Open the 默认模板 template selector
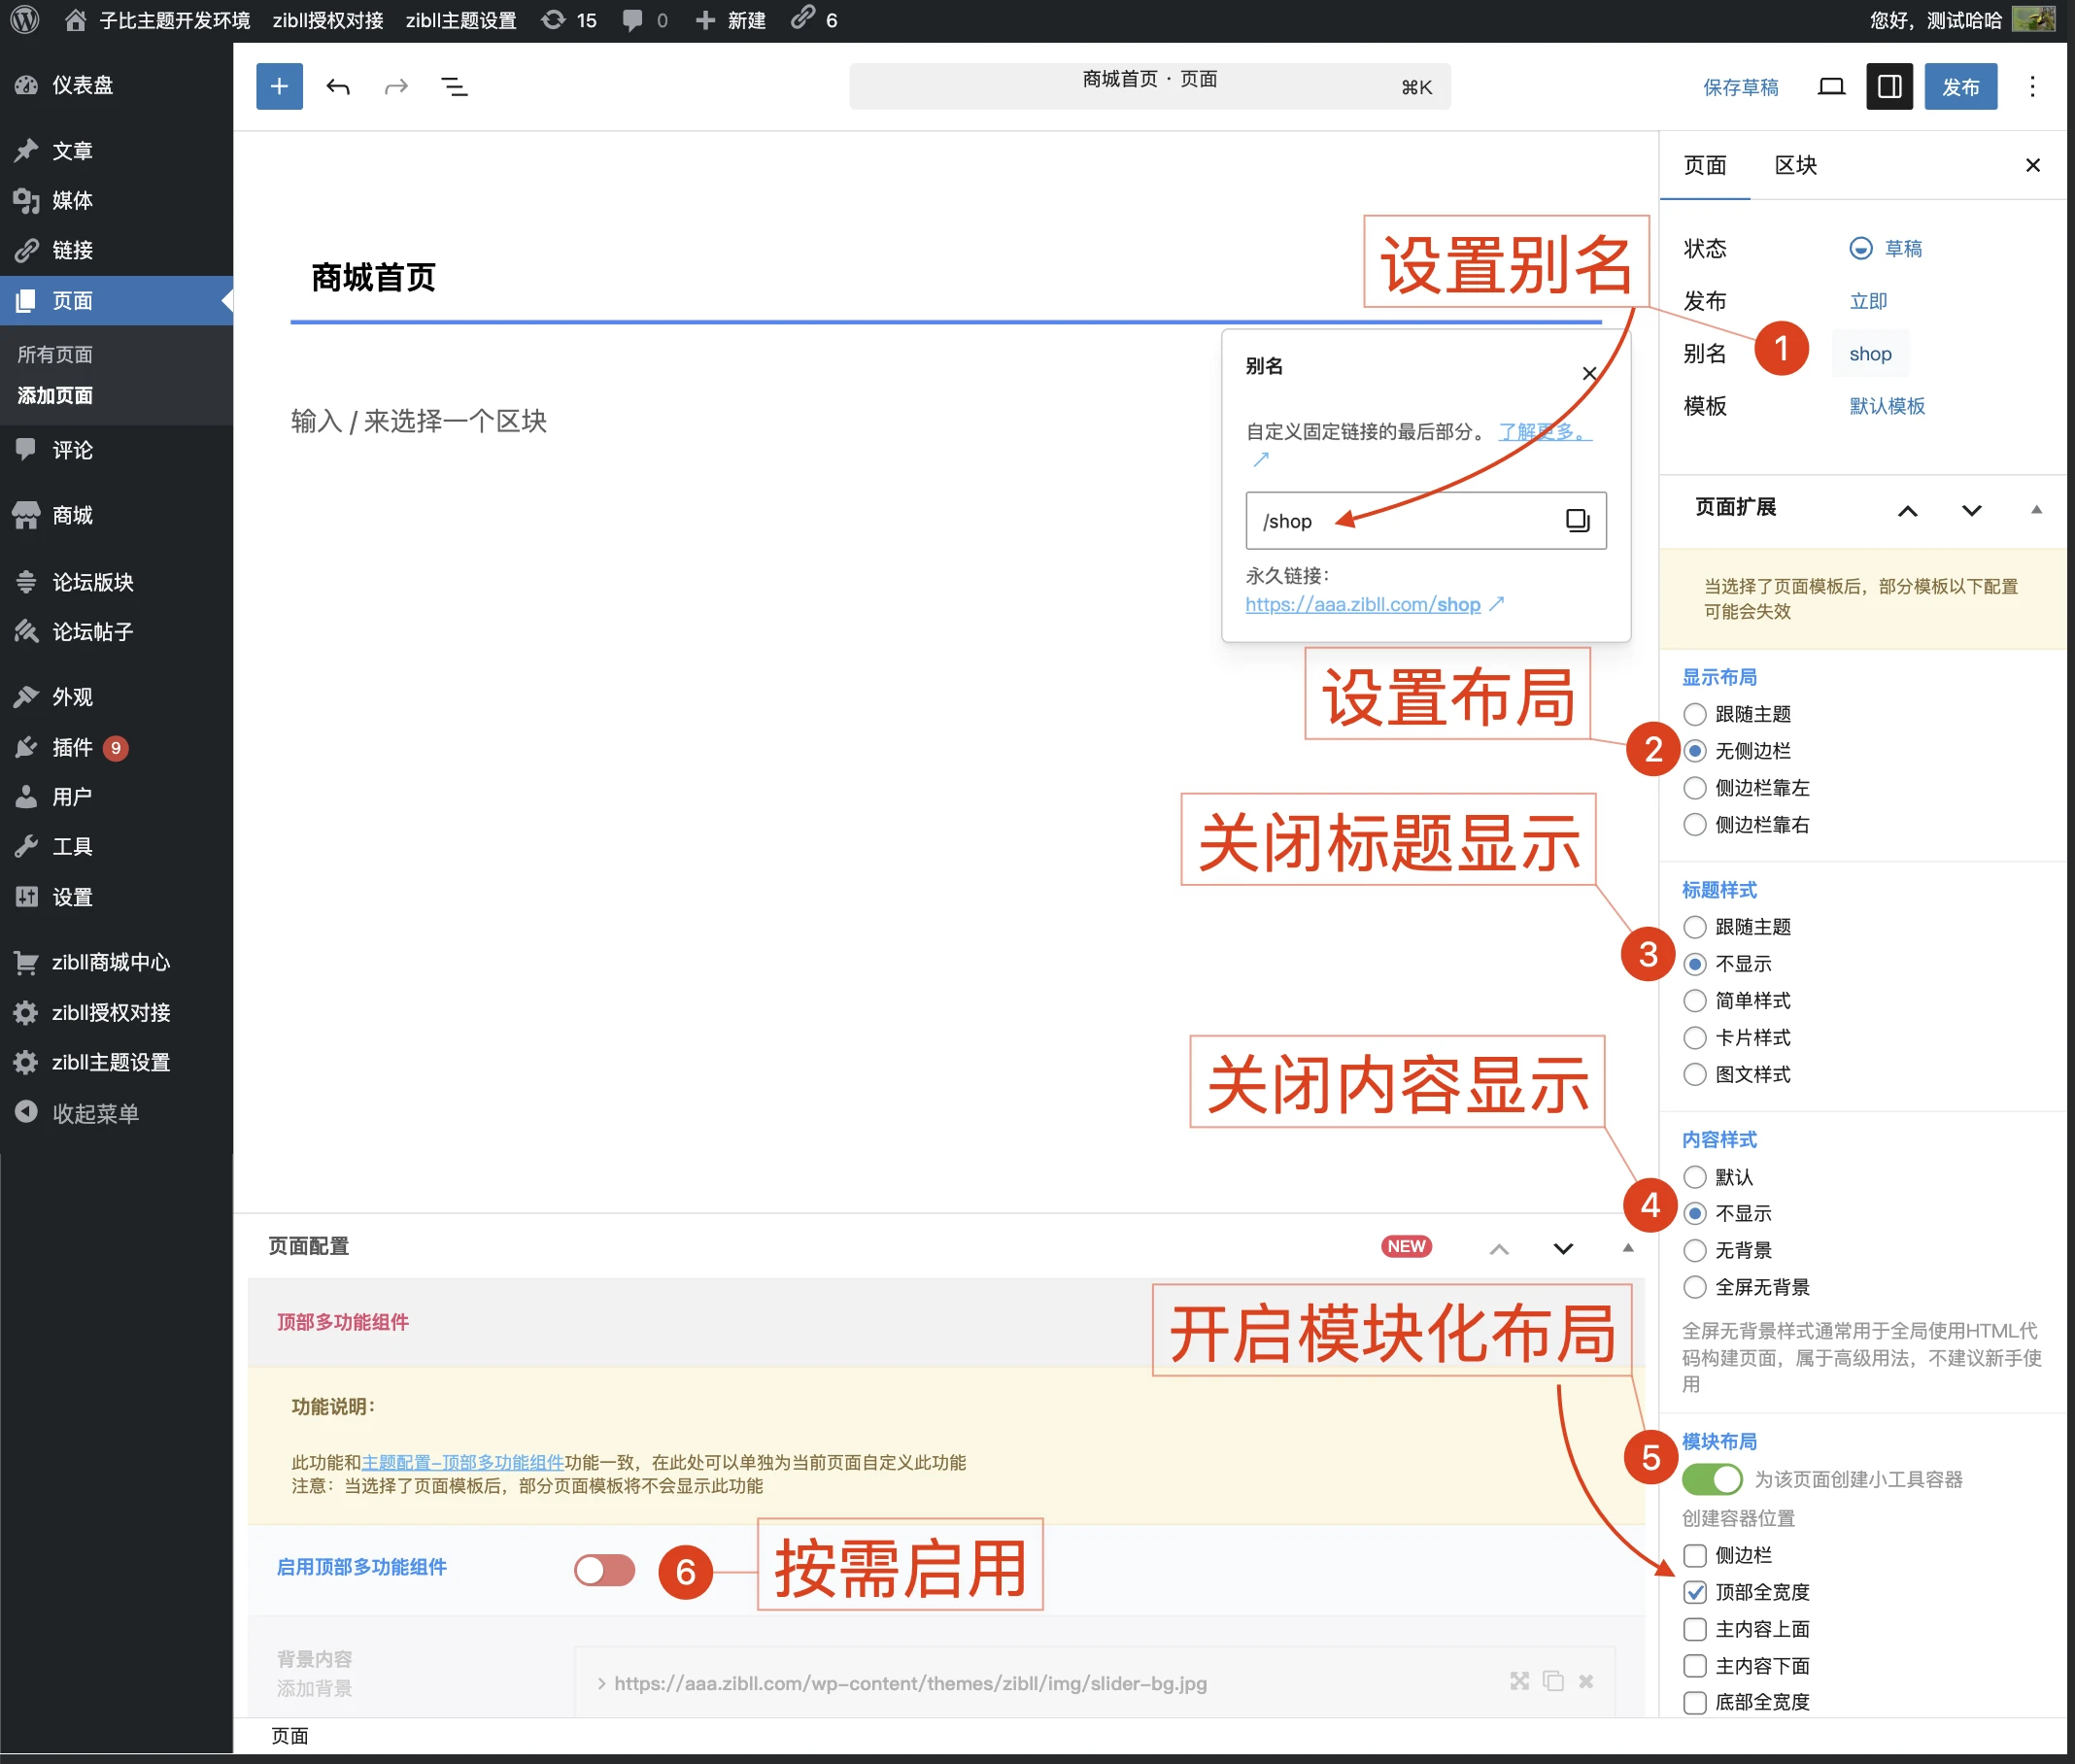2075x1764 pixels. pos(1887,406)
